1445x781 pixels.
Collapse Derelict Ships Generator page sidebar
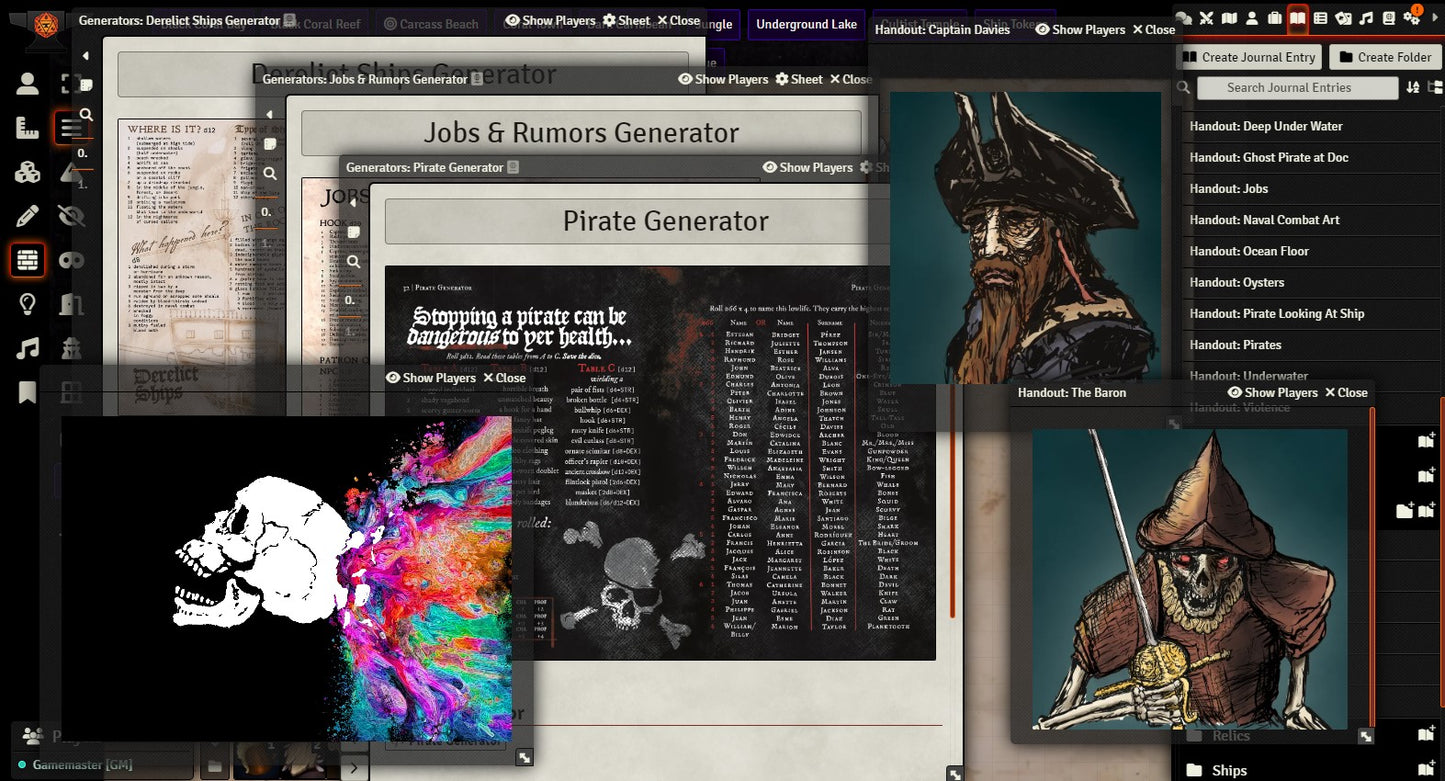pos(86,56)
